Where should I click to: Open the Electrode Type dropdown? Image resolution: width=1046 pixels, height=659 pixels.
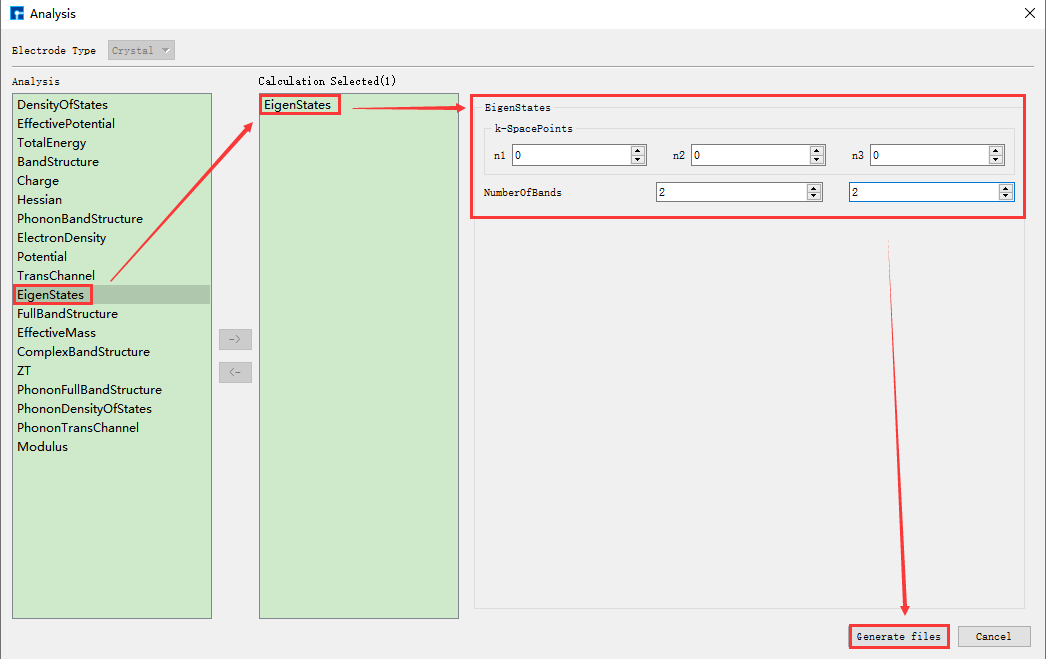pos(141,50)
